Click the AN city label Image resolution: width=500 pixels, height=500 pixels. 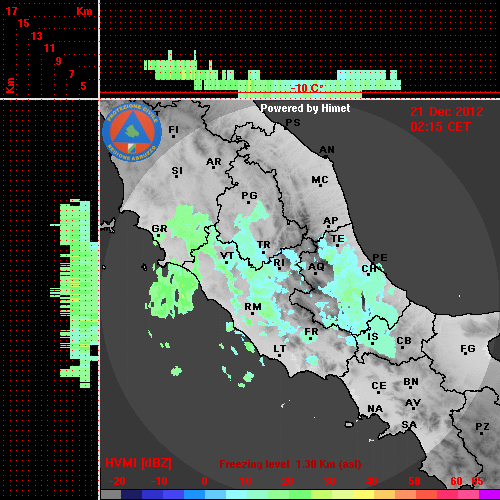click(327, 150)
